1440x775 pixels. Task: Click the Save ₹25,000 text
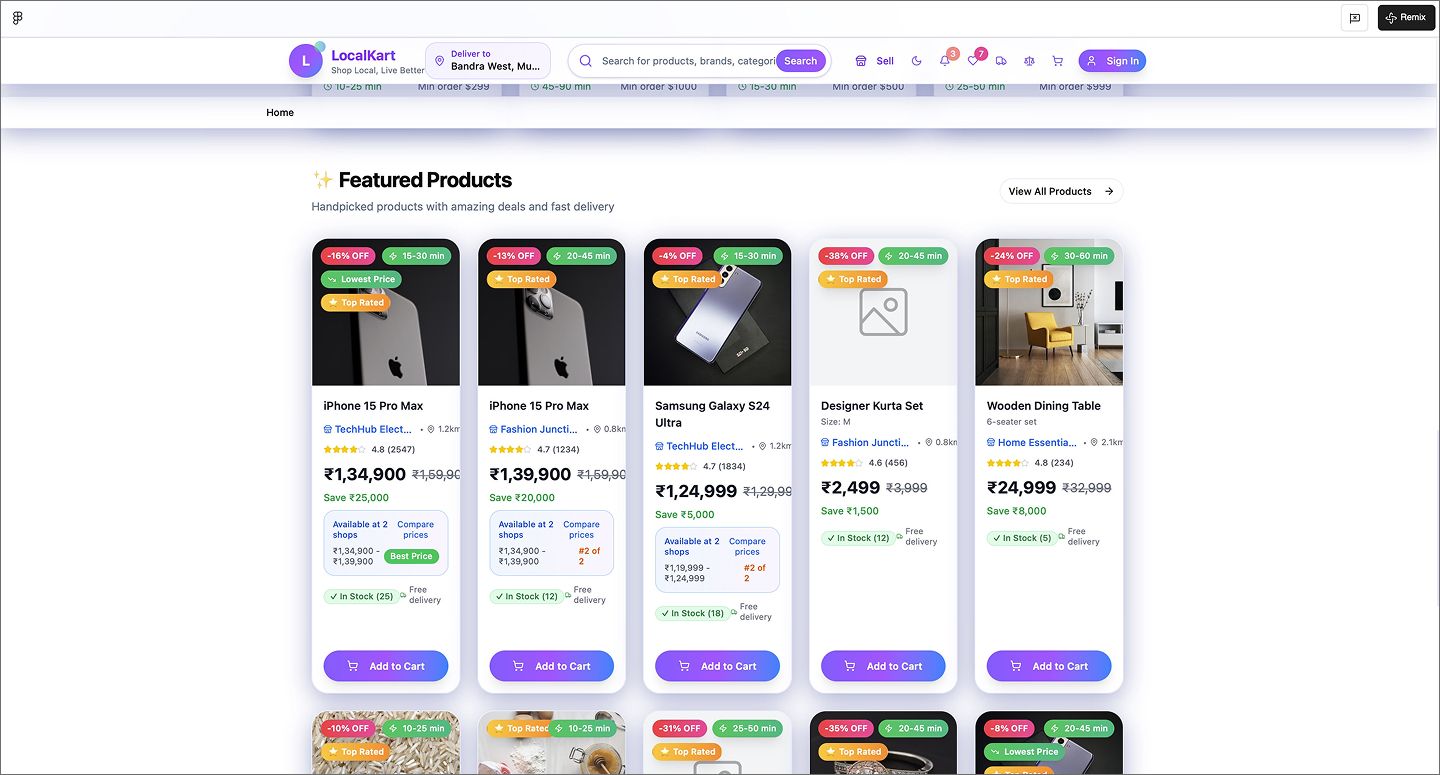tap(356, 497)
